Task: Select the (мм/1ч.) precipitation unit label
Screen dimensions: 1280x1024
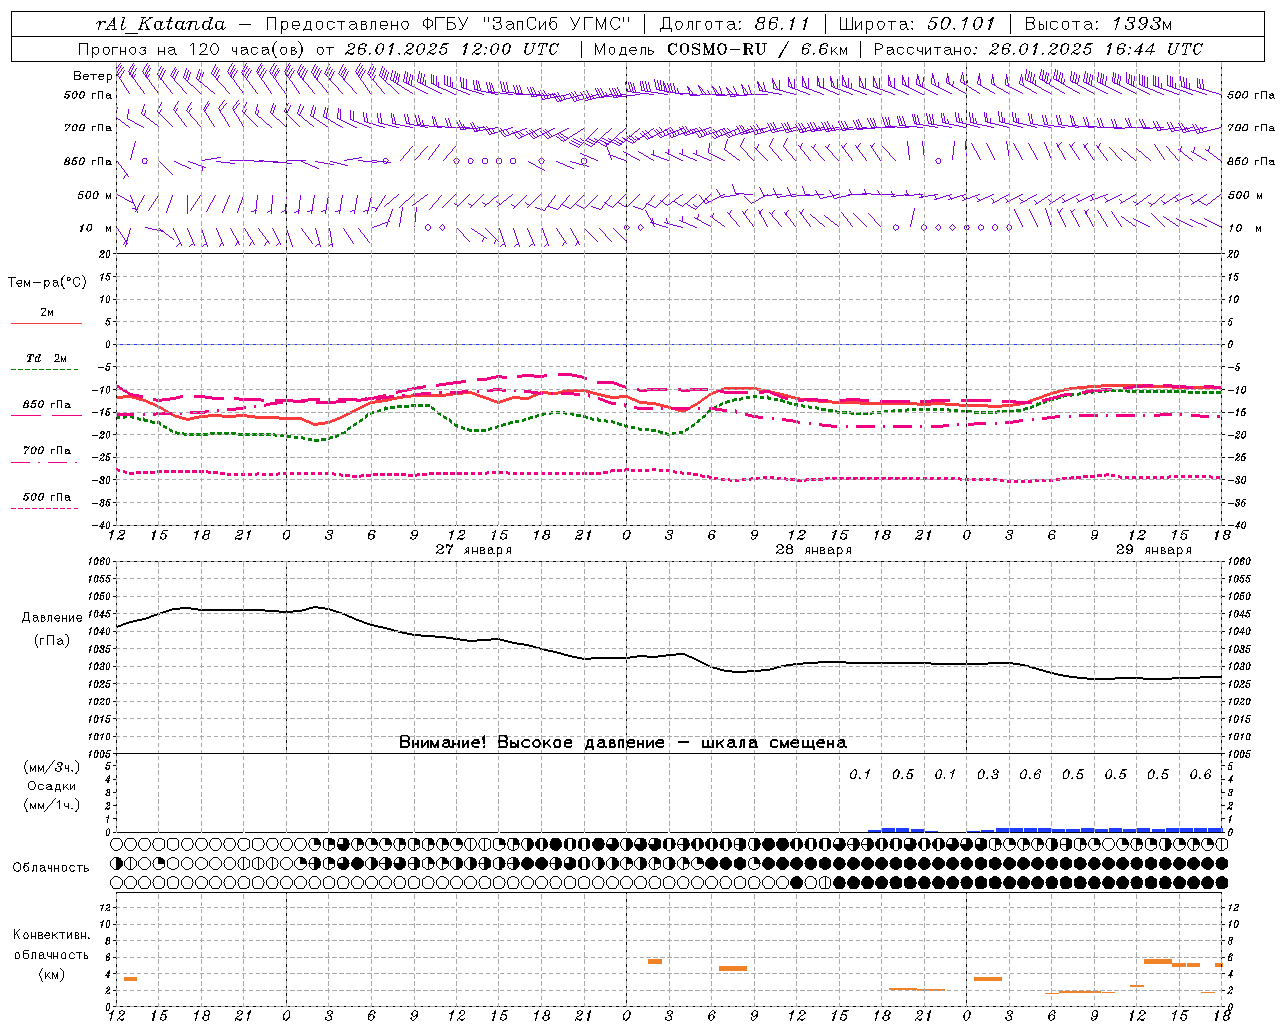Action: click(x=51, y=805)
